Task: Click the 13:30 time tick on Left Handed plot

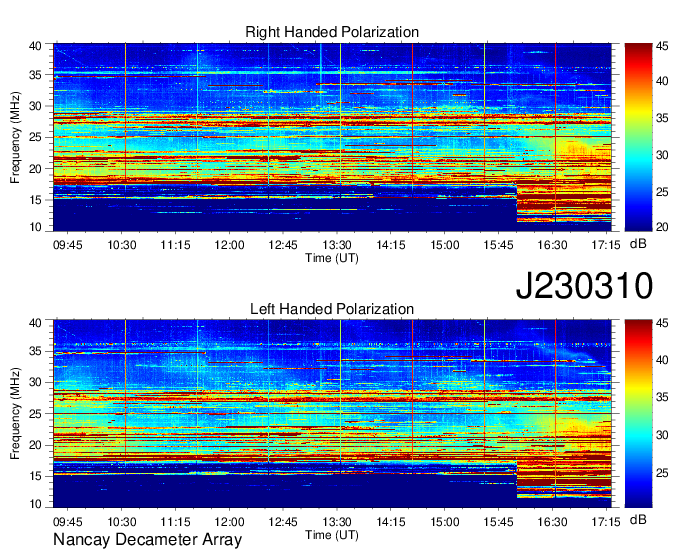Action: pyautogui.click(x=337, y=522)
